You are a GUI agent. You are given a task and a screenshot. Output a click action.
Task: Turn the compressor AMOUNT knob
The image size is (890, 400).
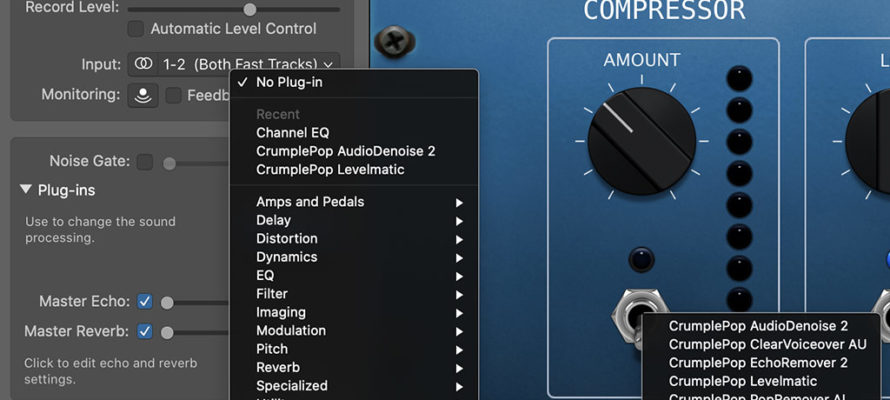[641, 141]
